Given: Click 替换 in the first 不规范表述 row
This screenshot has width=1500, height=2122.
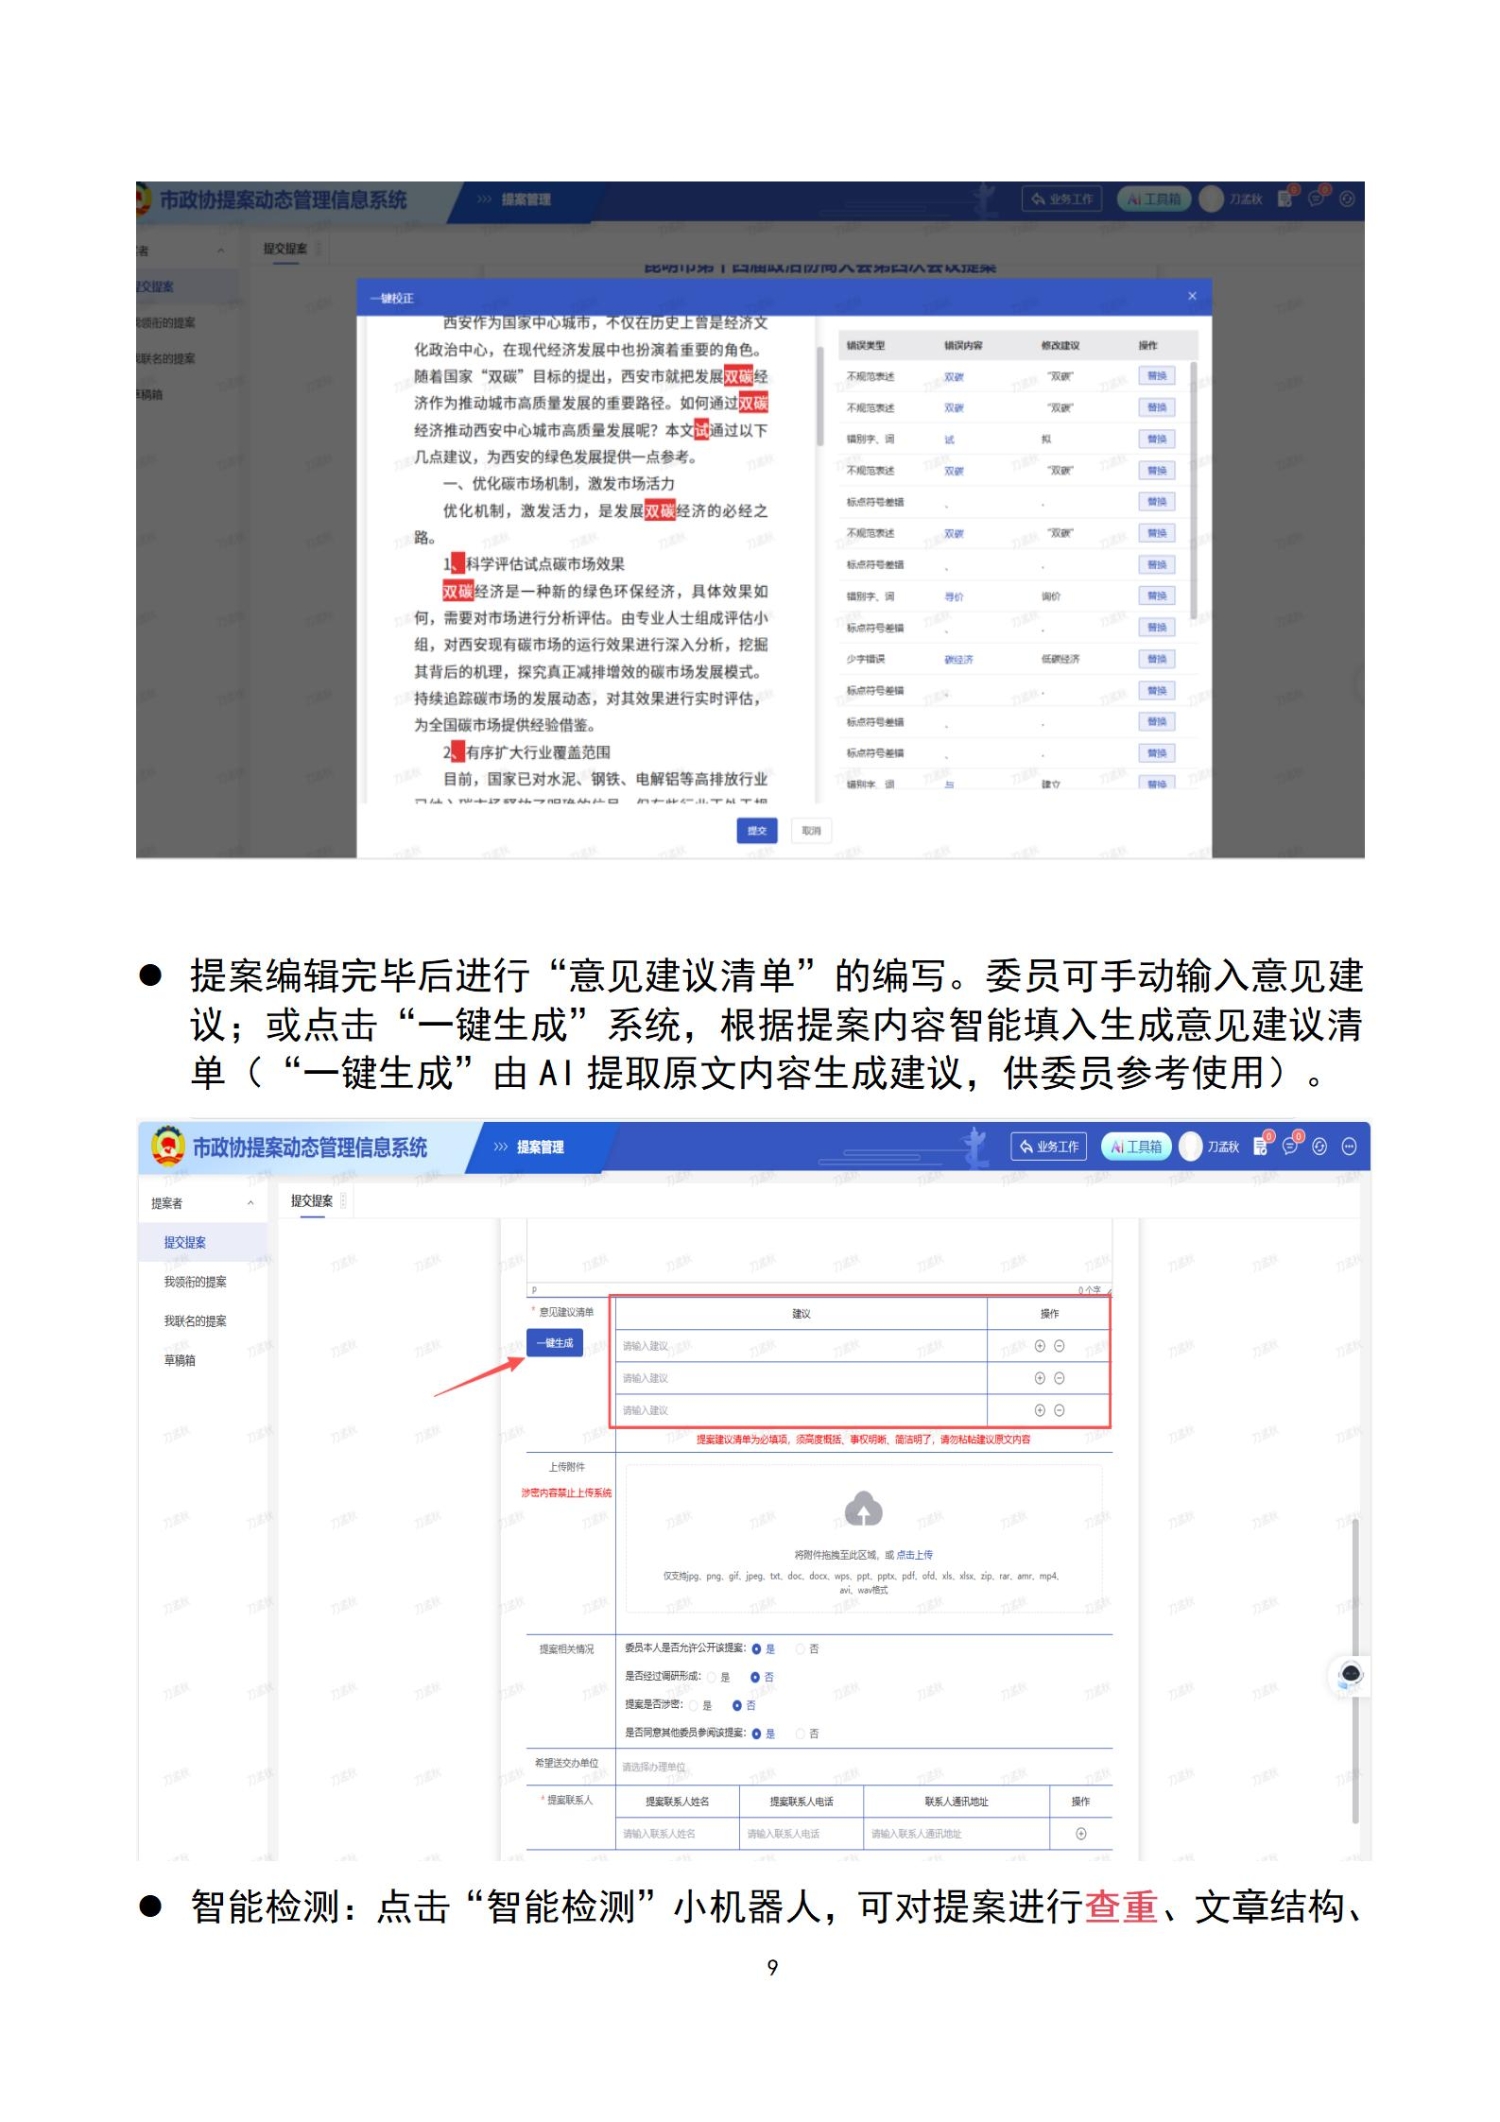Looking at the screenshot, I should (x=1156, y=376).
